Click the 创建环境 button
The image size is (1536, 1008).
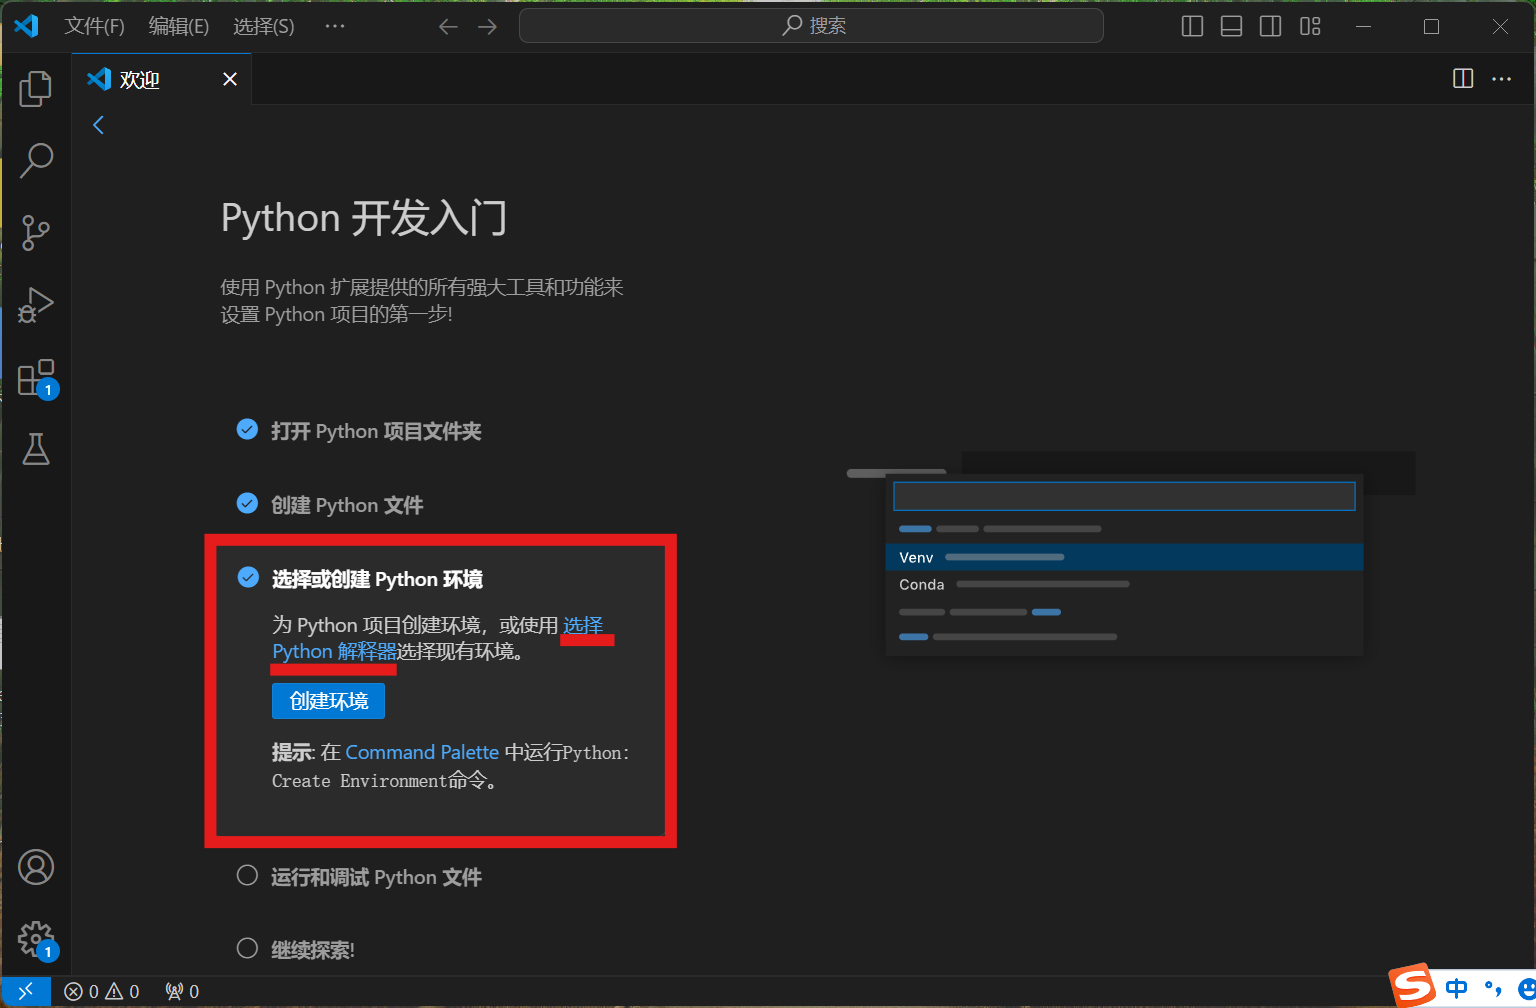(x=328, y=701)
